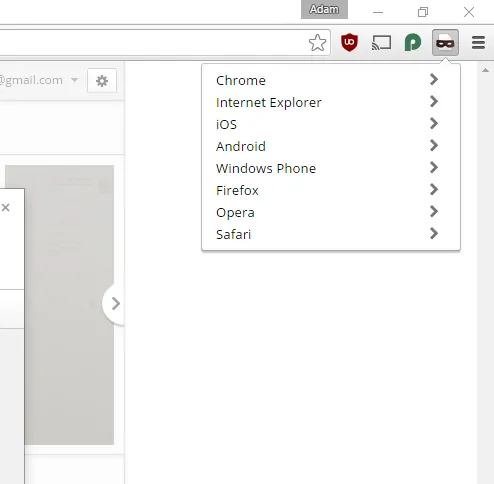This screenshot has height=484, width=494.
Task: Click the Adam profile button
Action: pyautogui.click(x=324, y=9)
